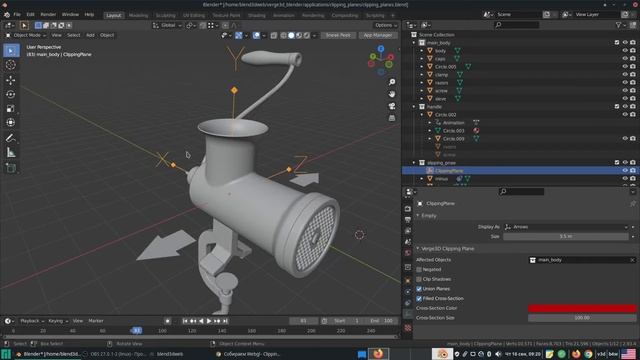
Task: Open the Options dropdown in viewport header
Action: pos(386,25)
